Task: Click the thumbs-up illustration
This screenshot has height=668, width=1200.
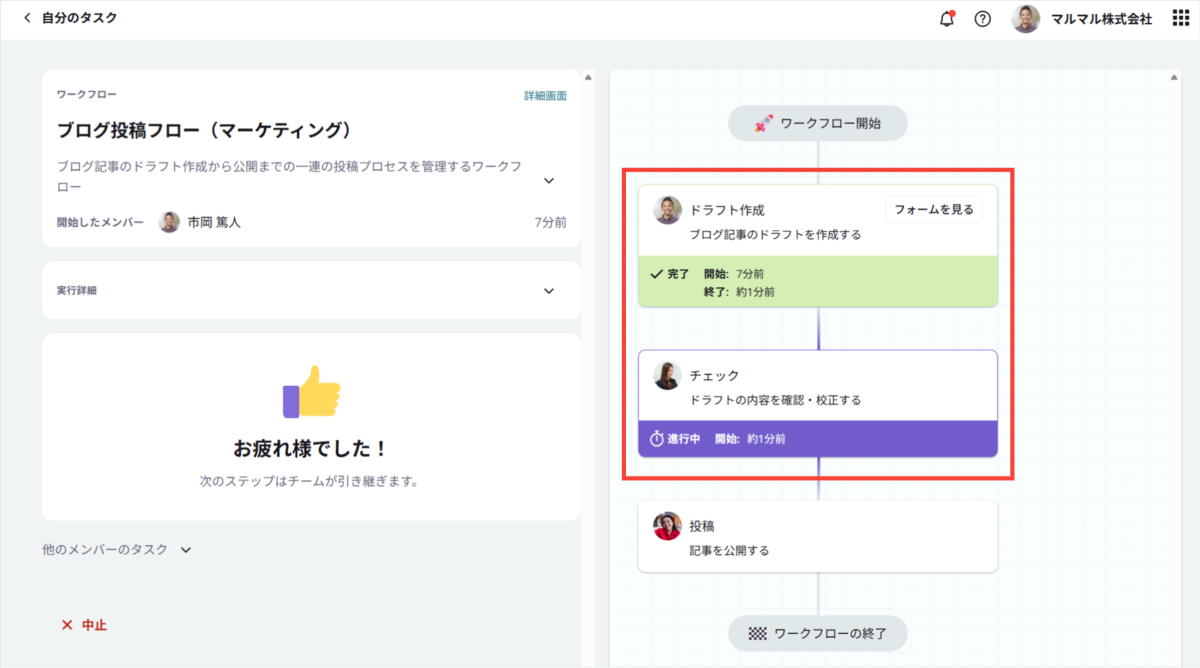Action: click(311, 390)
